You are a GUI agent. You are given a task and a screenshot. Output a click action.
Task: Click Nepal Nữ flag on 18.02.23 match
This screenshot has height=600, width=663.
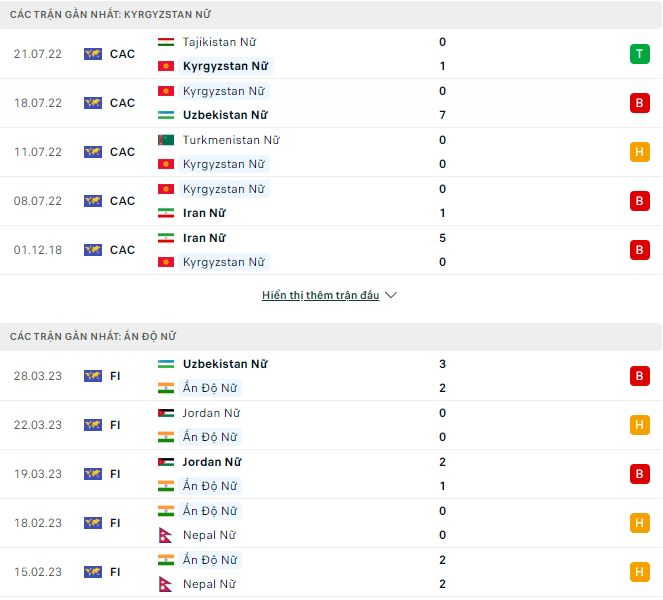click(x=166, y=535)
